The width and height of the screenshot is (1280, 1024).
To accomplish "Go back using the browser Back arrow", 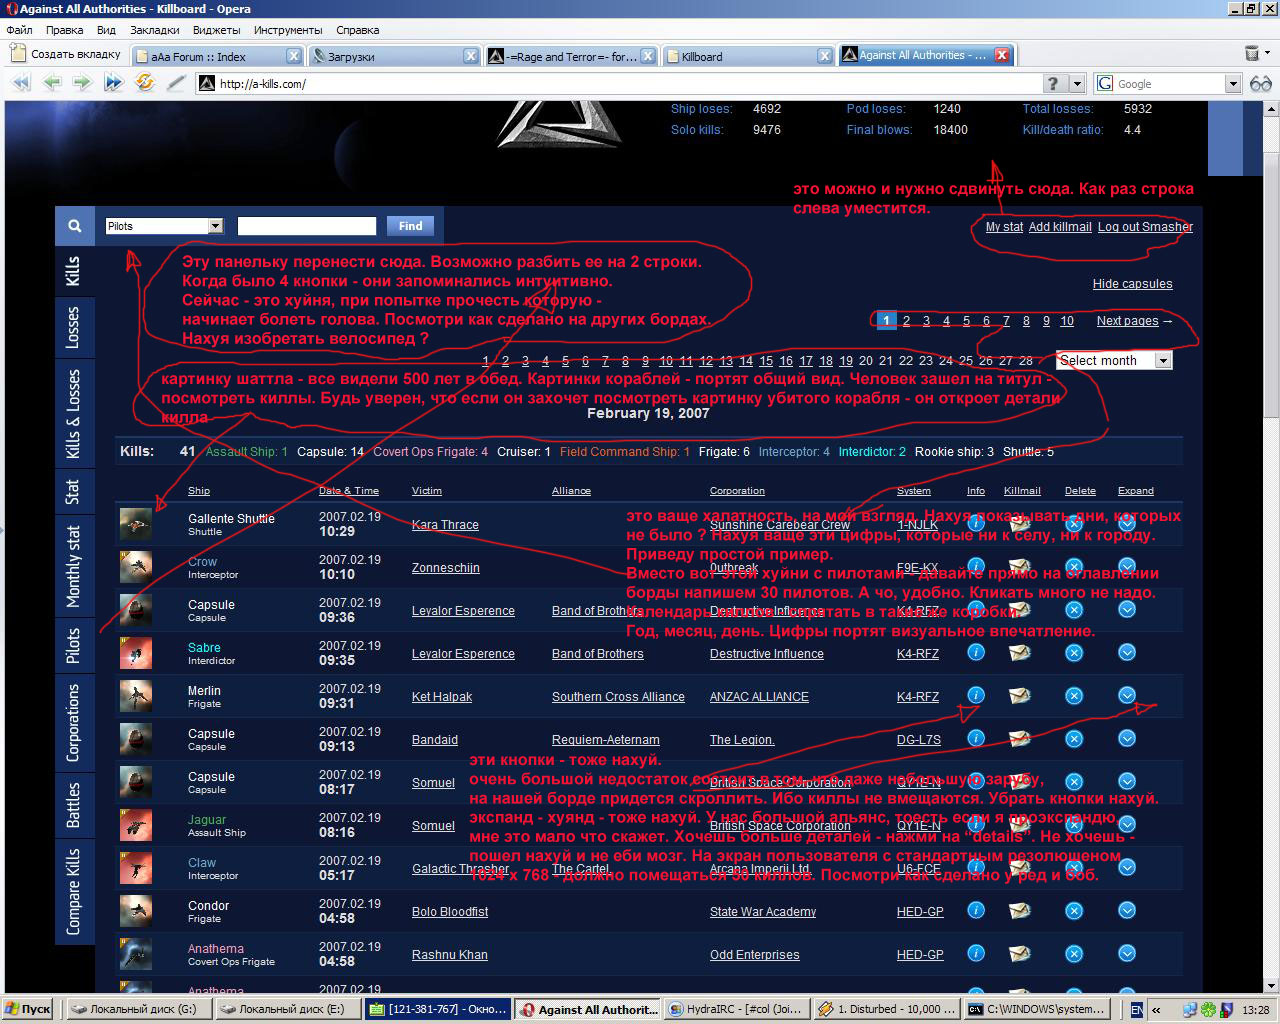I will 51,83.
